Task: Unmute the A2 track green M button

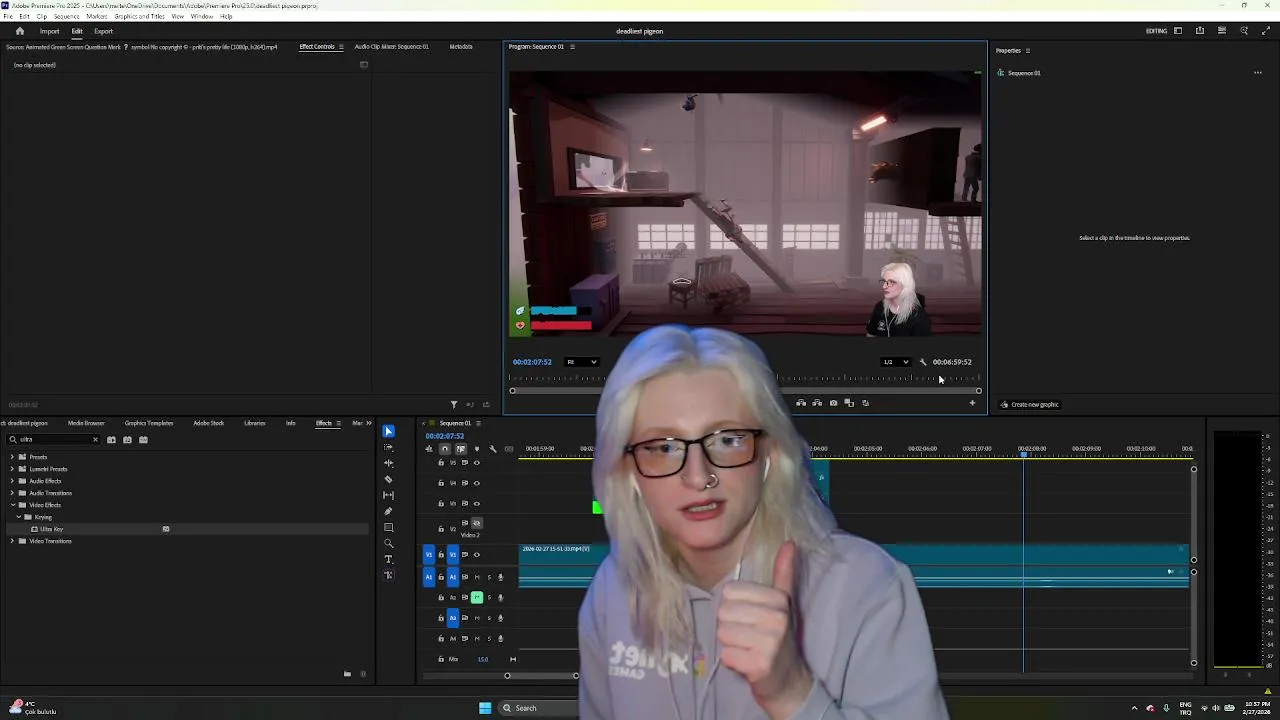Action: [x=476, y=597]
